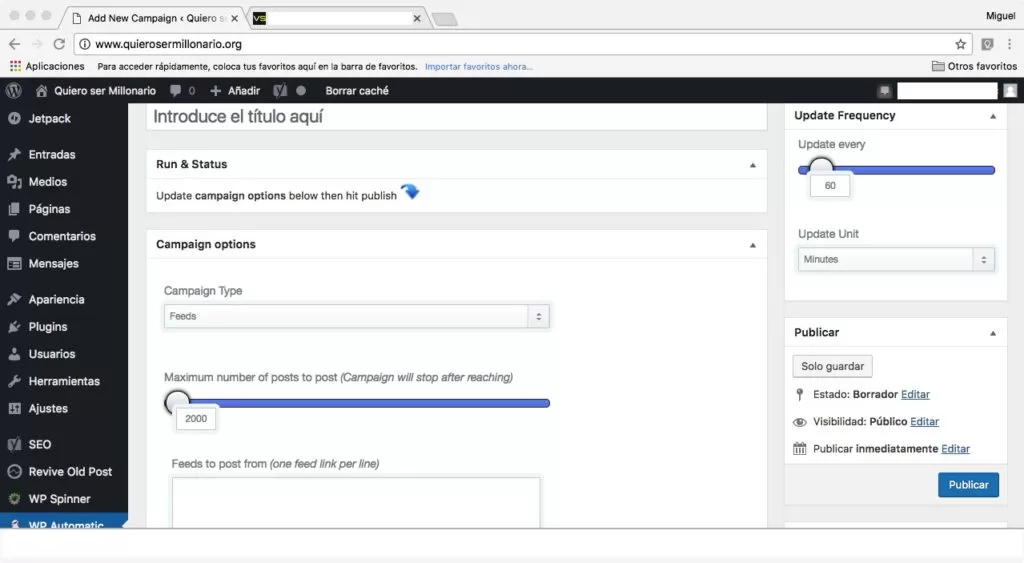Open the Aplicaciones apps grid icon

click(15, 66)
